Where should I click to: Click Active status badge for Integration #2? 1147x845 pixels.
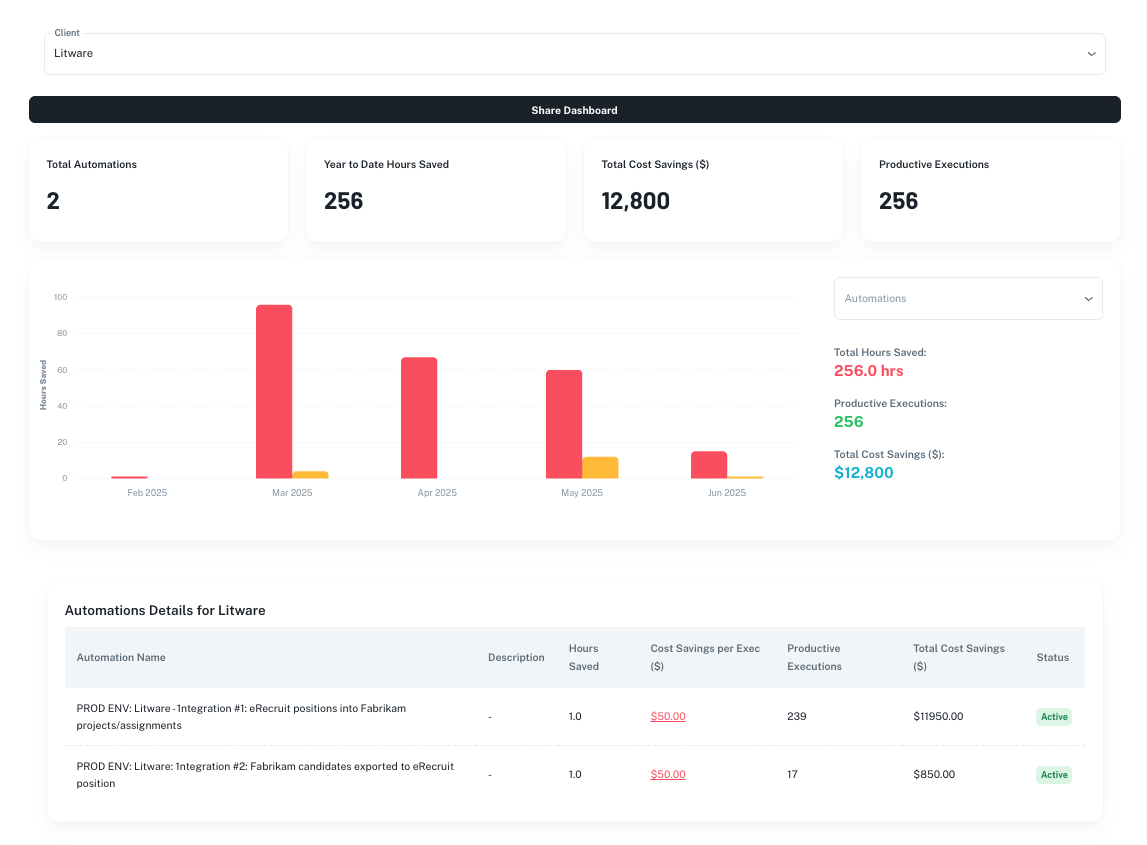[1053, 775]
